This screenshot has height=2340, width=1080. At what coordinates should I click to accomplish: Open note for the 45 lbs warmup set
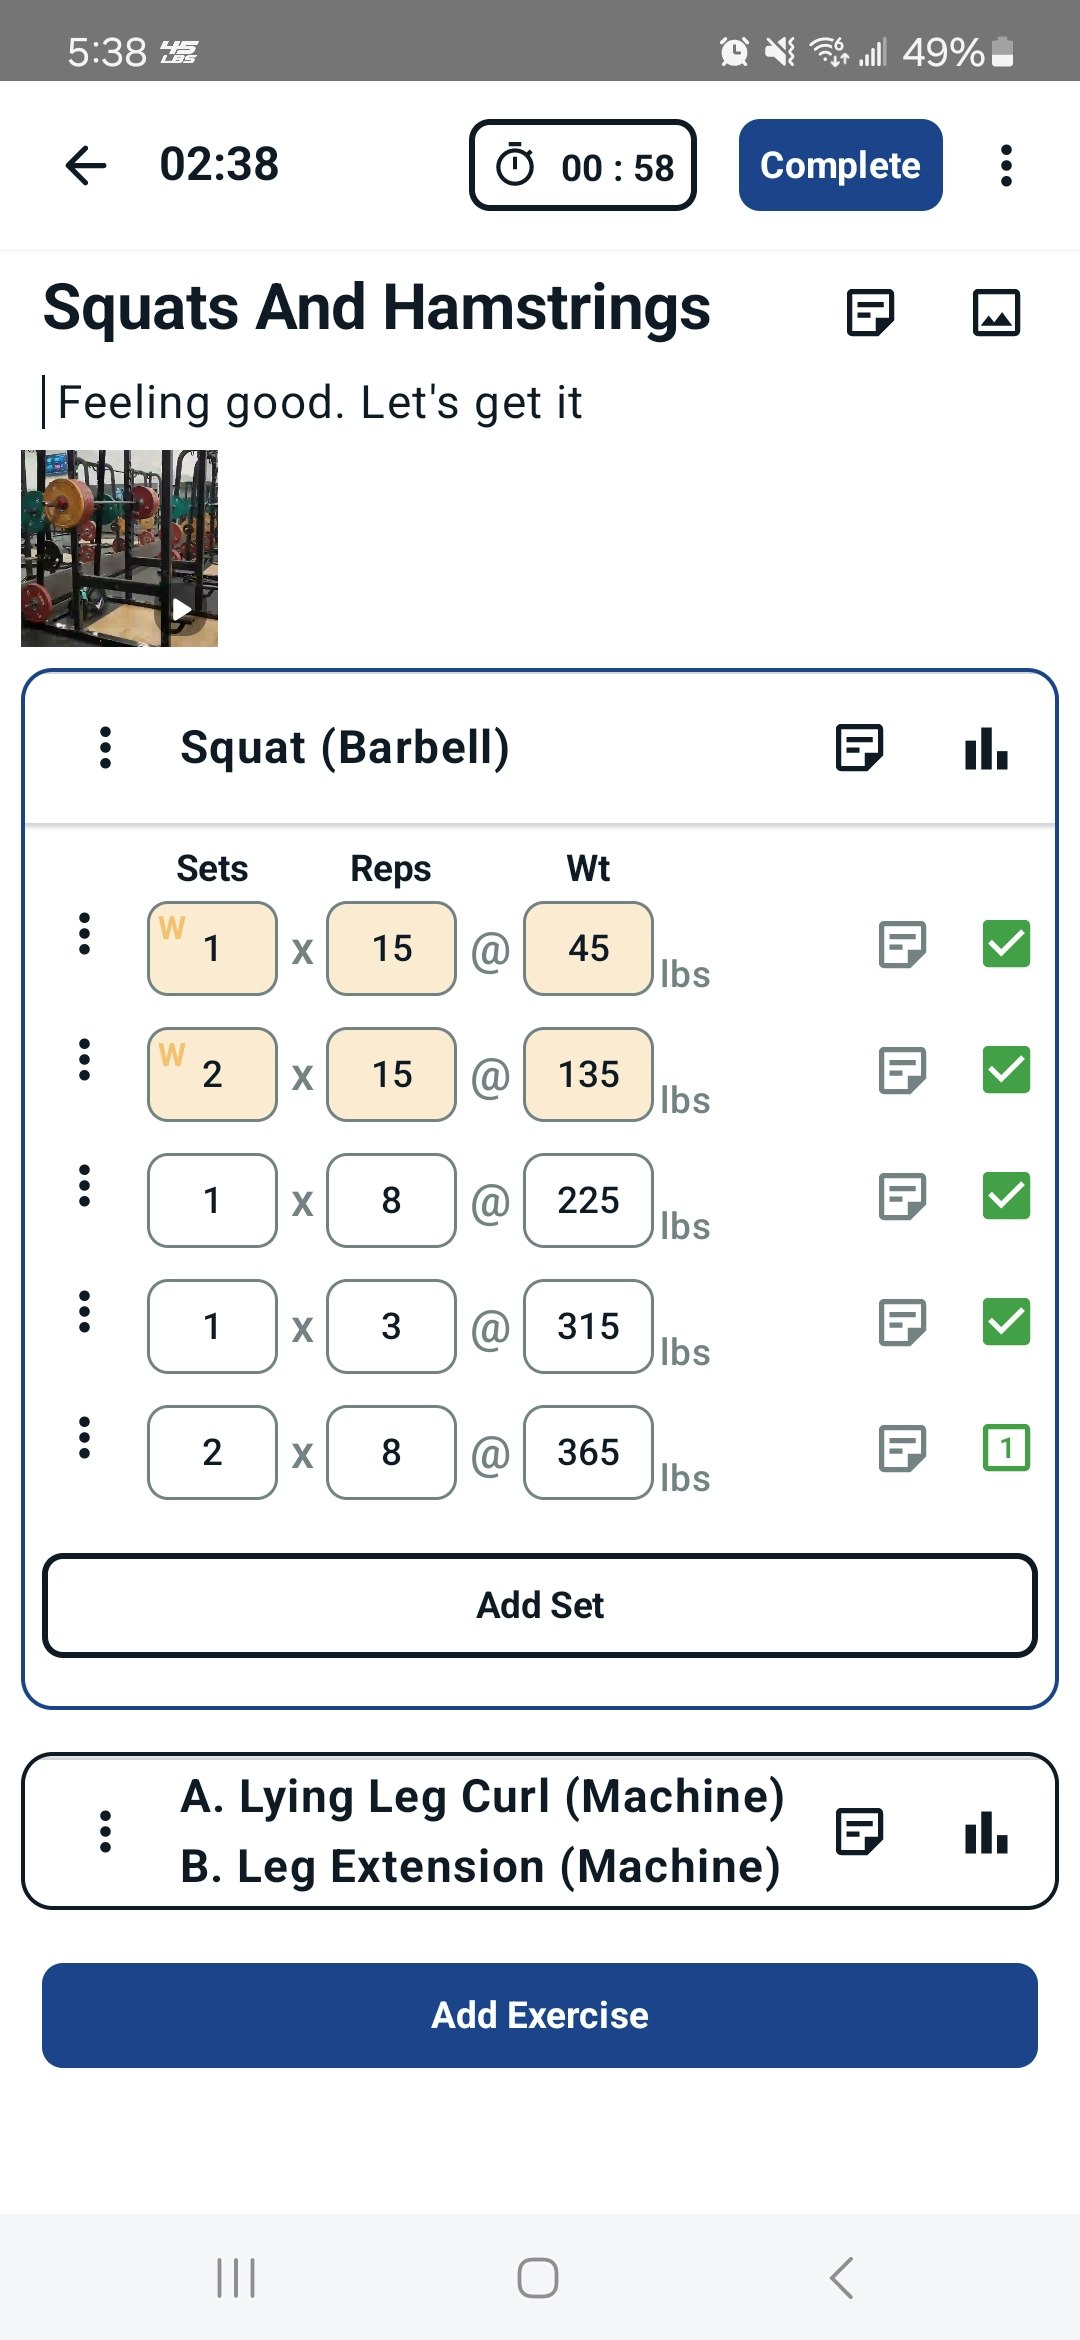pyautogui.click(x=902, y=944)
